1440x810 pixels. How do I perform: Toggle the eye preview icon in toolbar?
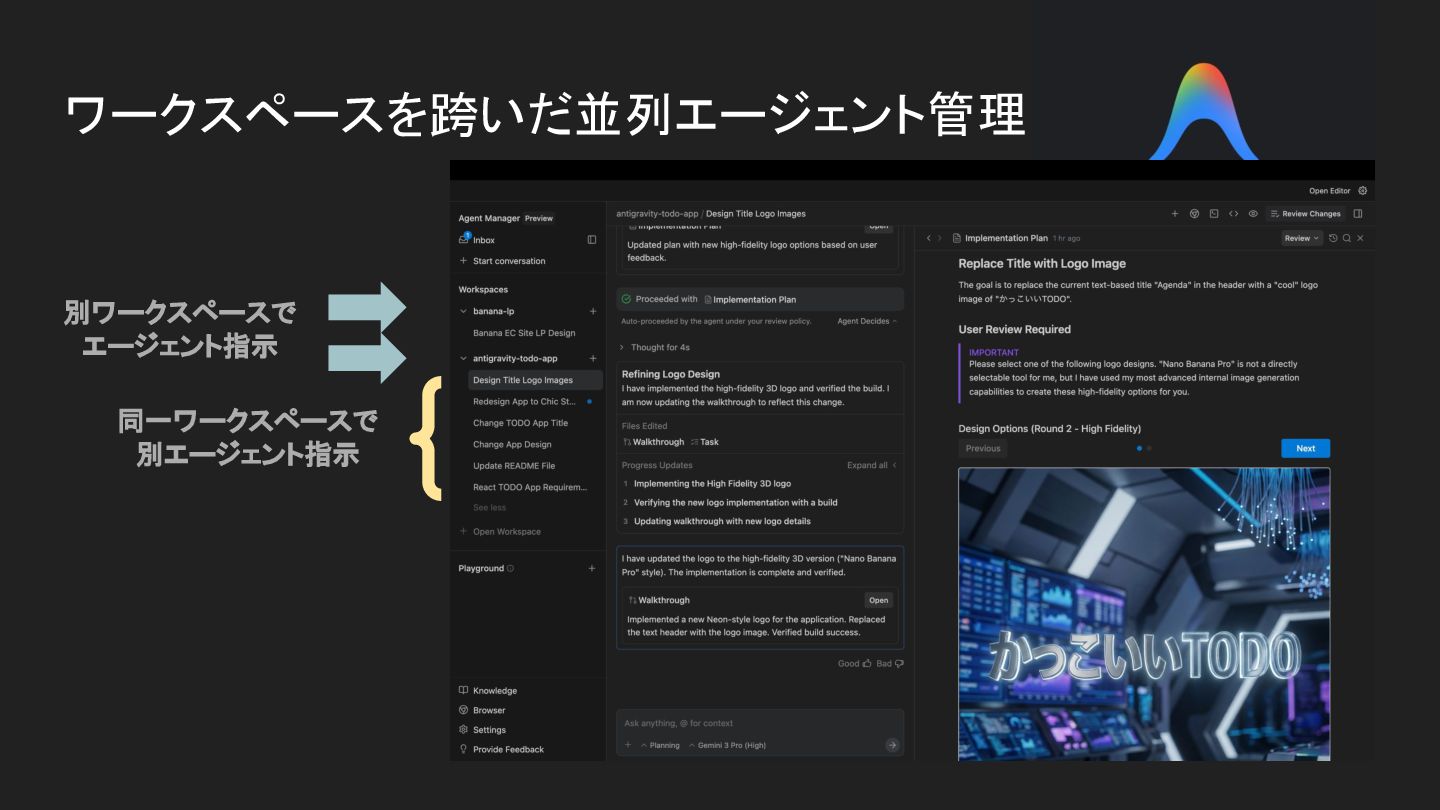tap(1253, 213)
